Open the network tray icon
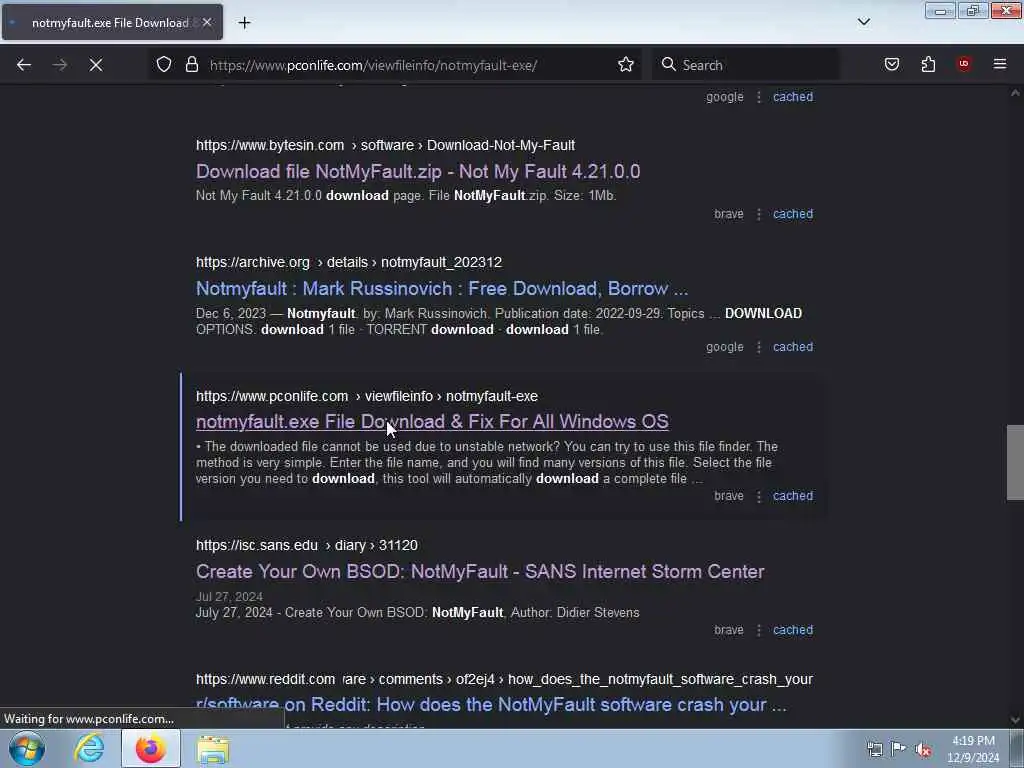Screen dimensions: 1024x768 [x=875, y=748]
